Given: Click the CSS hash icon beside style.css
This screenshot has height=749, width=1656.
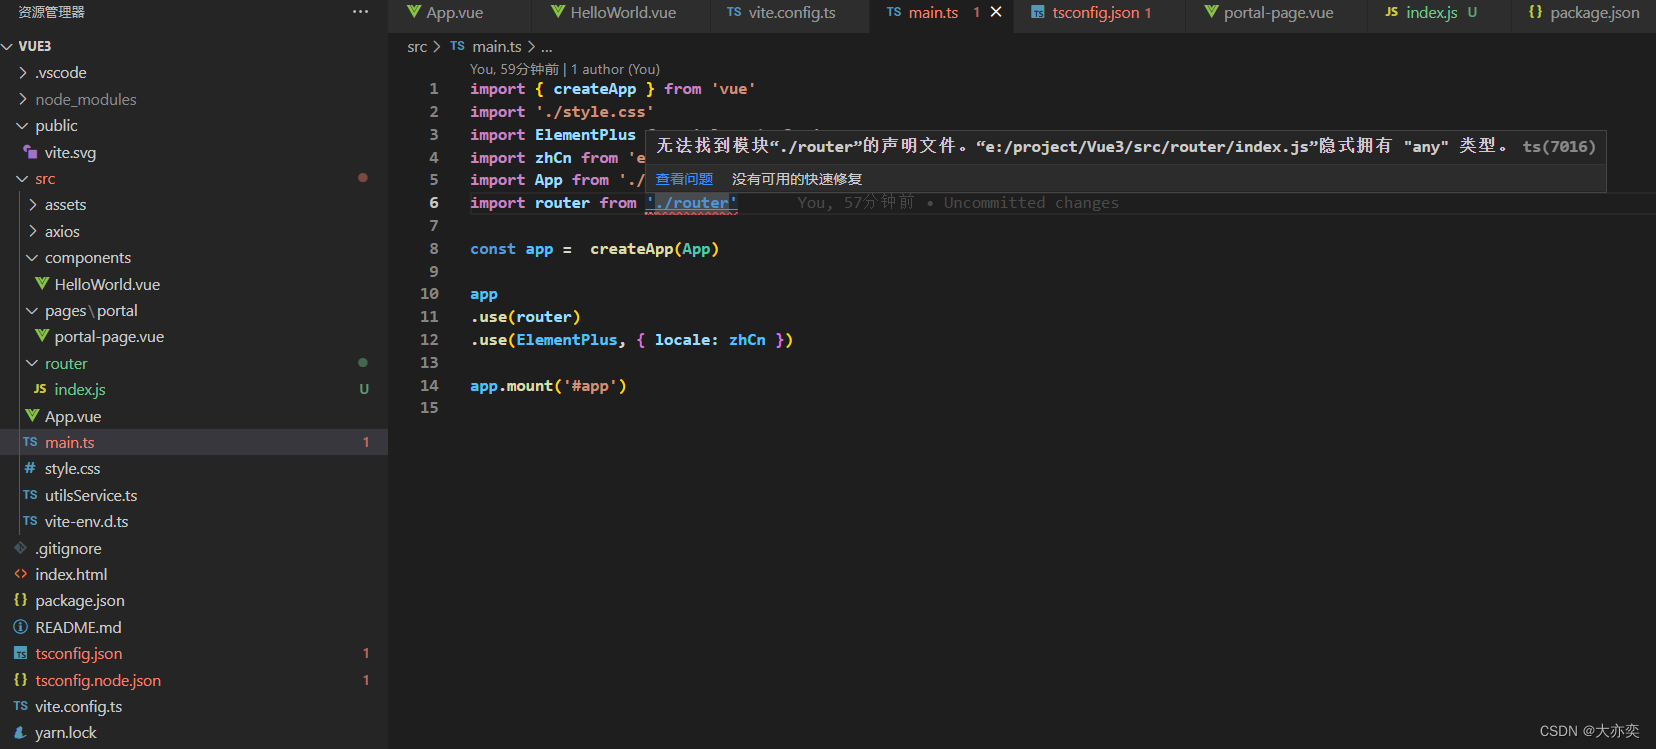Looking at the screenshot, I should tap(30, 468).
